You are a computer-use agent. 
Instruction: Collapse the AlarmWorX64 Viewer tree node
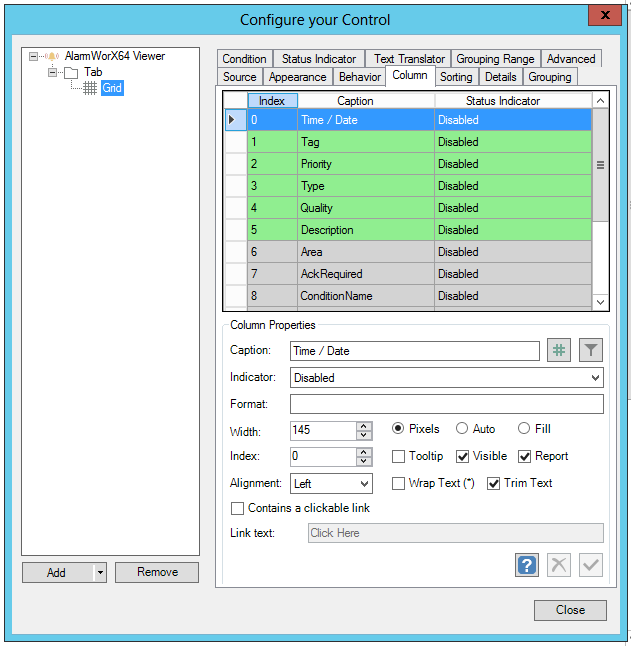[x=33, y=56]
